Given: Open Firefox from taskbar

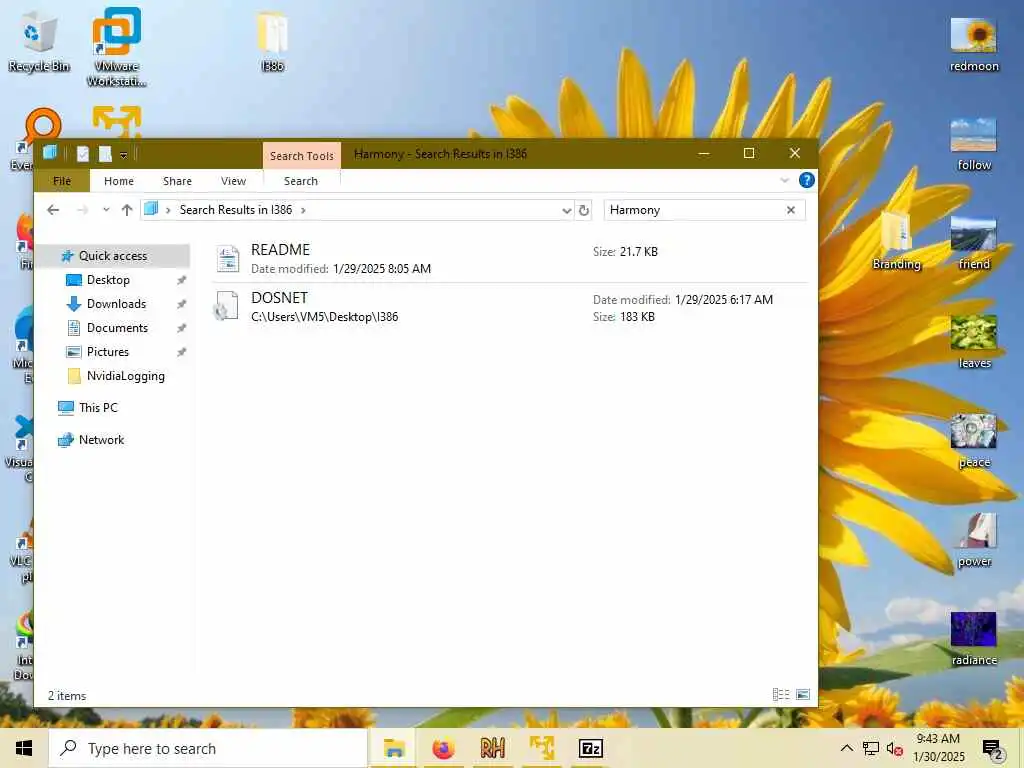Looking at the screenshot, I should click(x=443, y=748).
